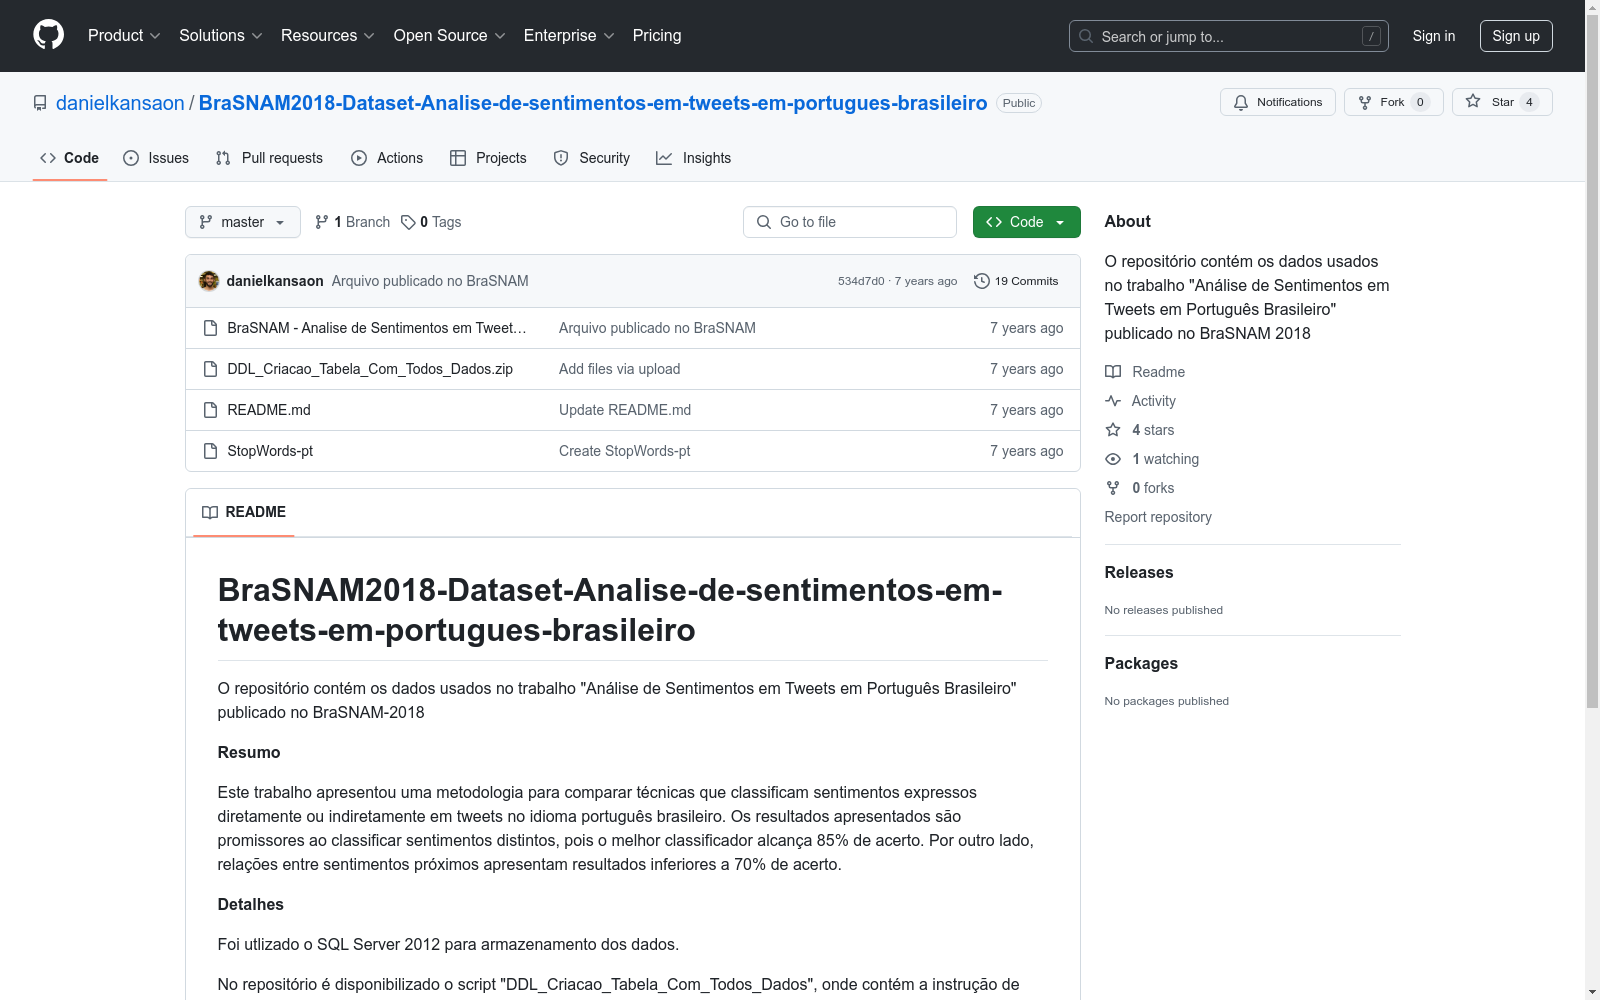Open DDL_Criacao_Tabela_Com_Todos_Dados.zip file
The image size is (1600, 1000).
point(370,369)
